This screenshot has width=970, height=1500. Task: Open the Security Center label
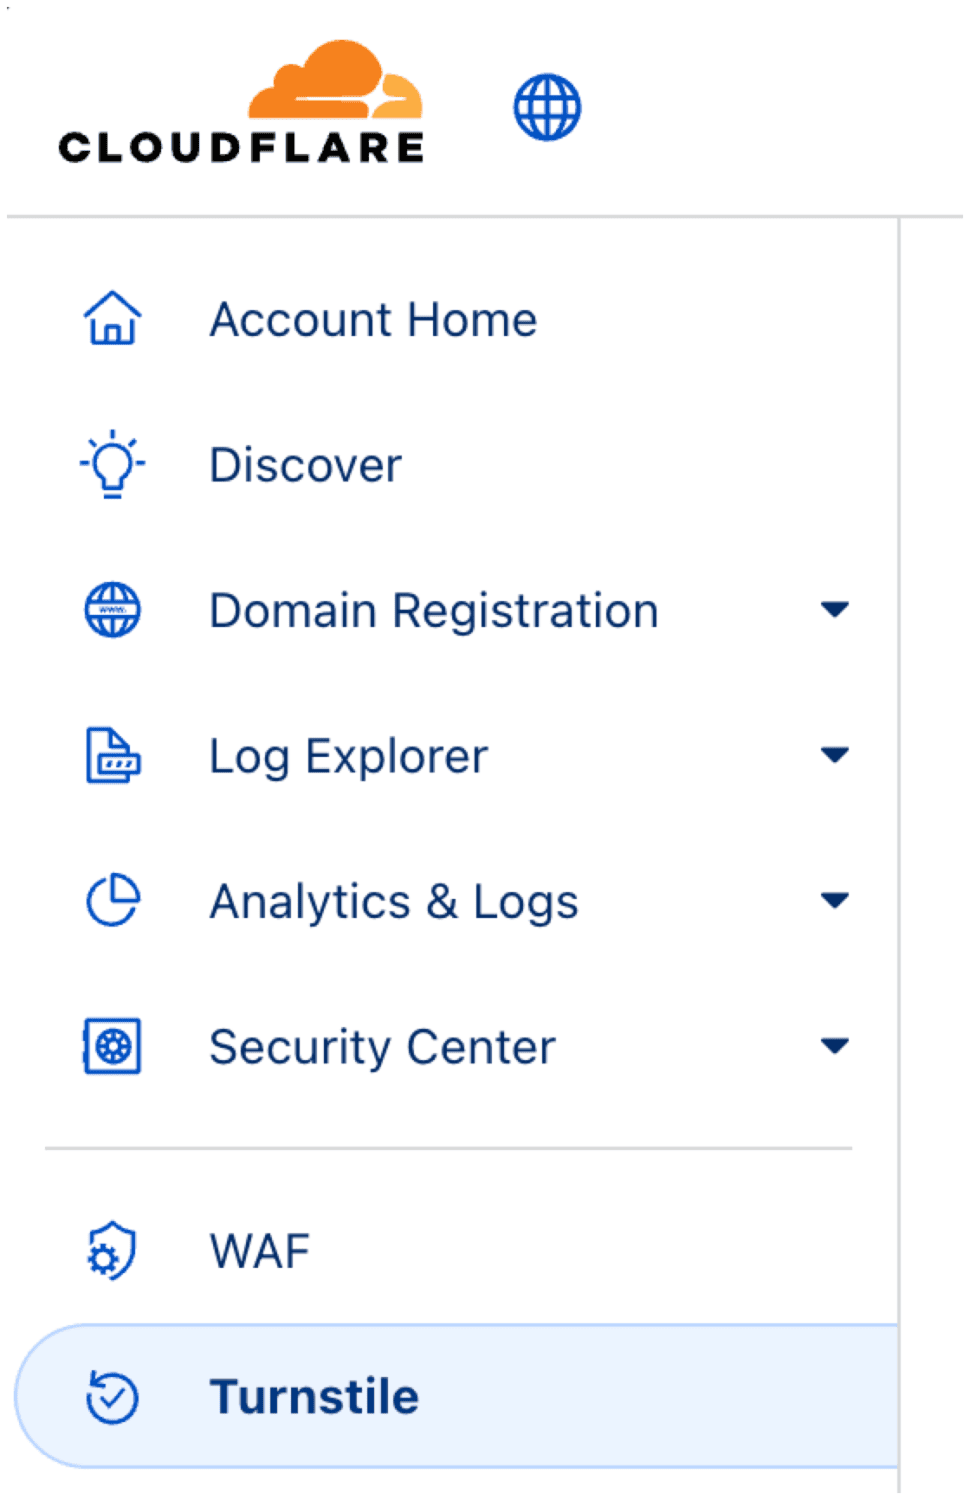pyautogui.click(x=382, y=1047)
